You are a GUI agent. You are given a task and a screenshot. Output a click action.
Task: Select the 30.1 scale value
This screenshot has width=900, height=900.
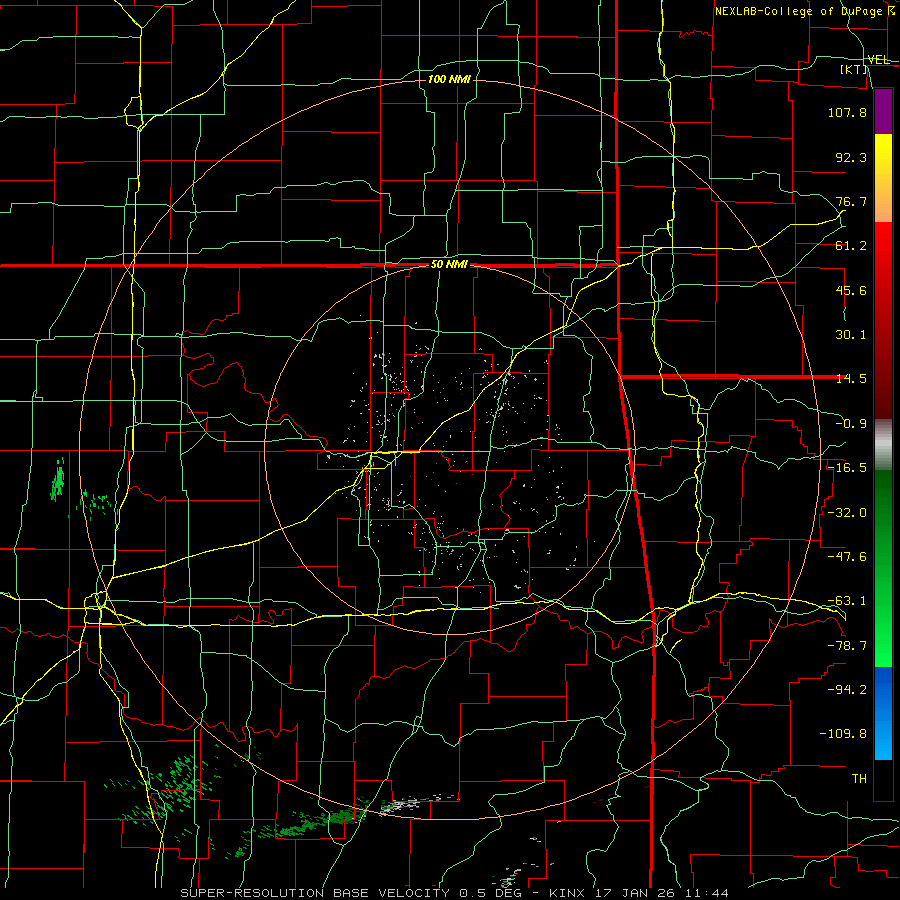click(851, 335)
